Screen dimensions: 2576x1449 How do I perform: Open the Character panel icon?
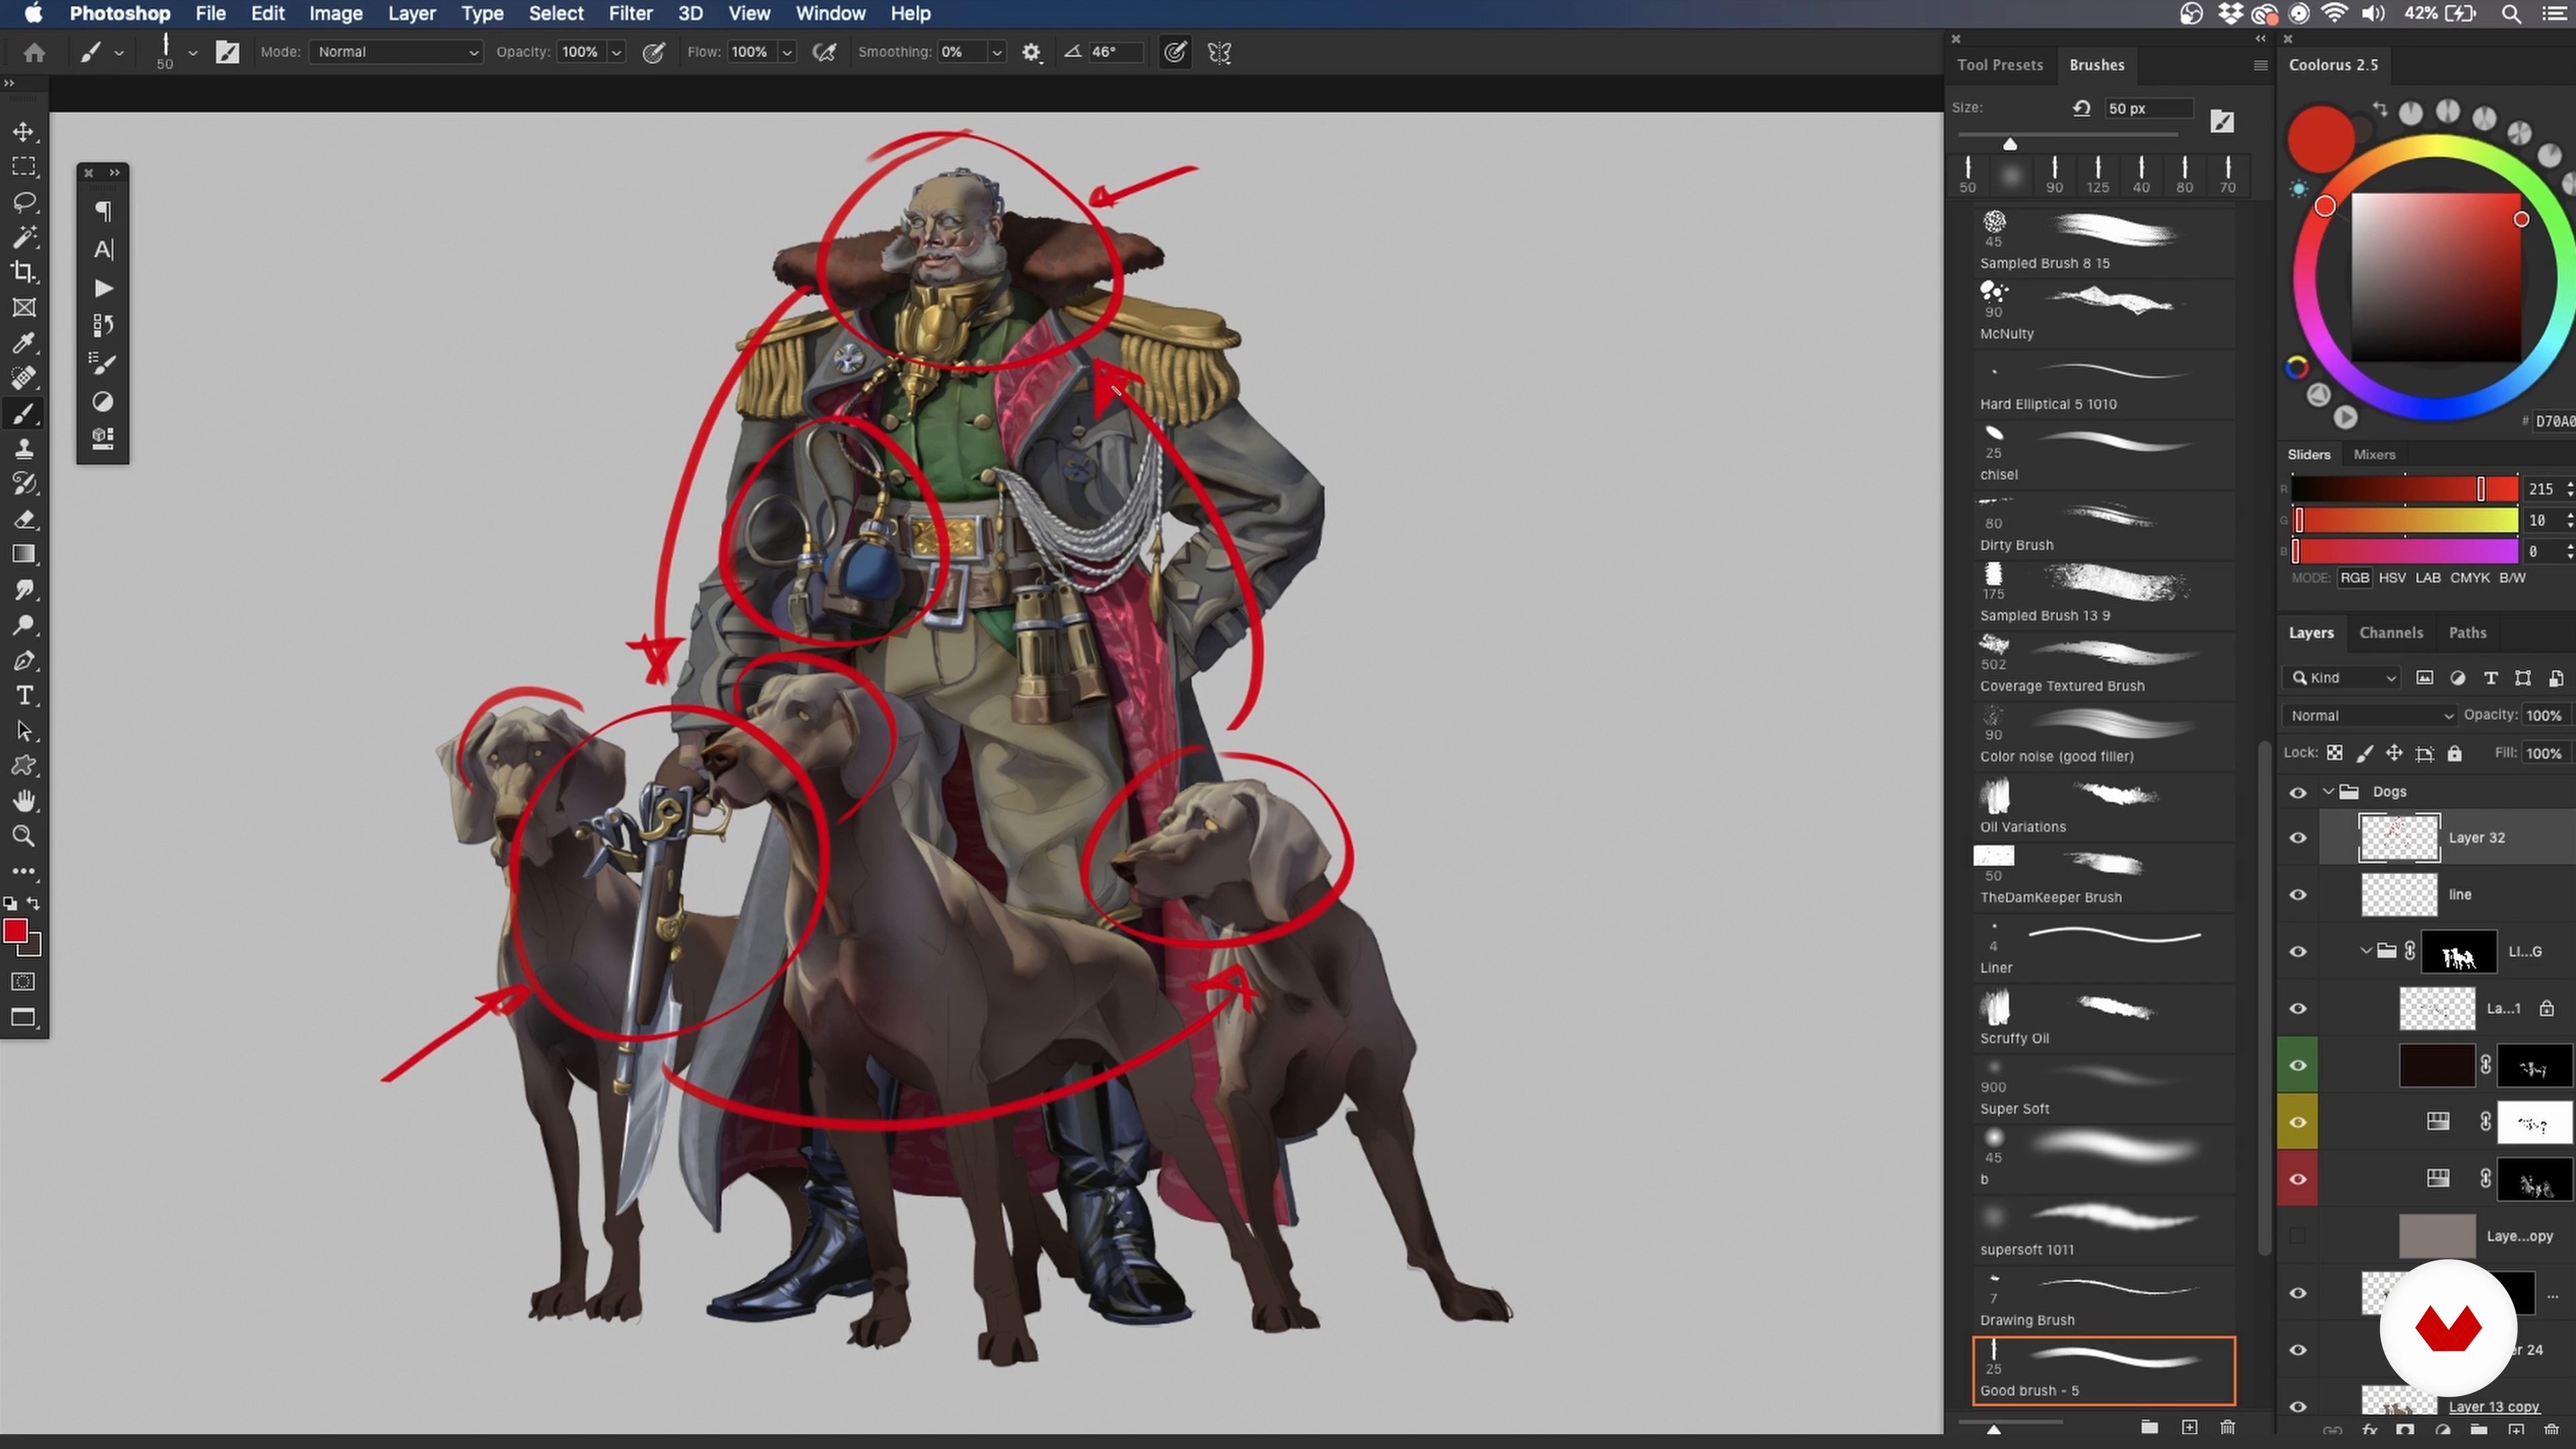[103, 249]
